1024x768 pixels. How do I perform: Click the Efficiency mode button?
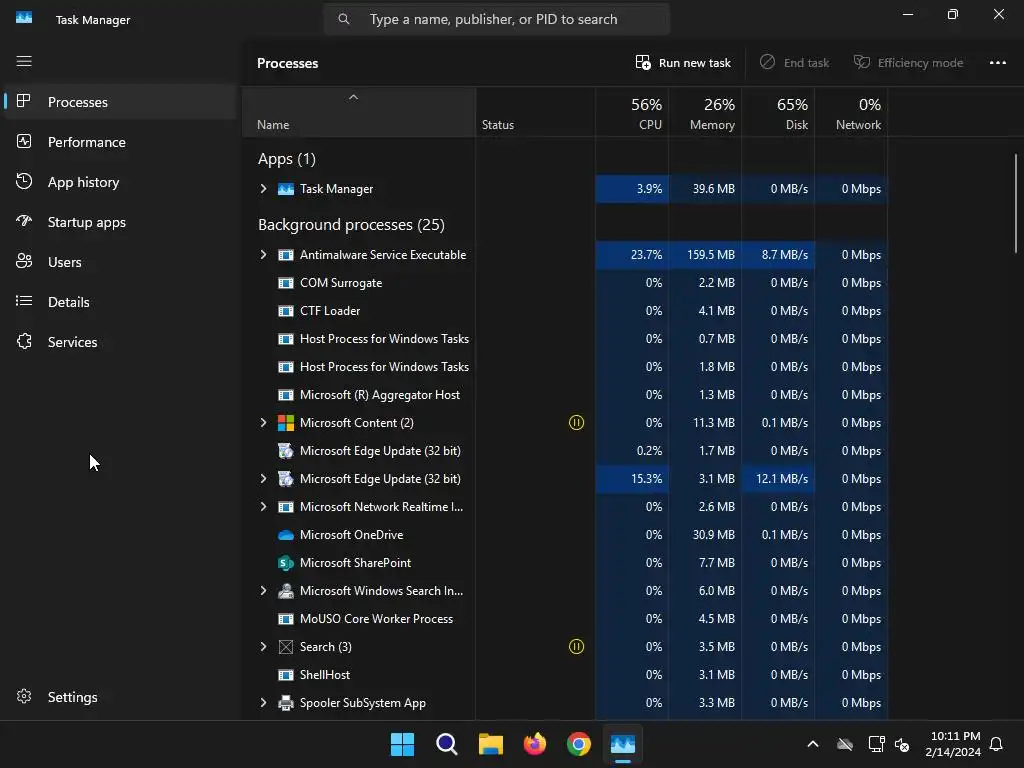click(x=908, y=63)
